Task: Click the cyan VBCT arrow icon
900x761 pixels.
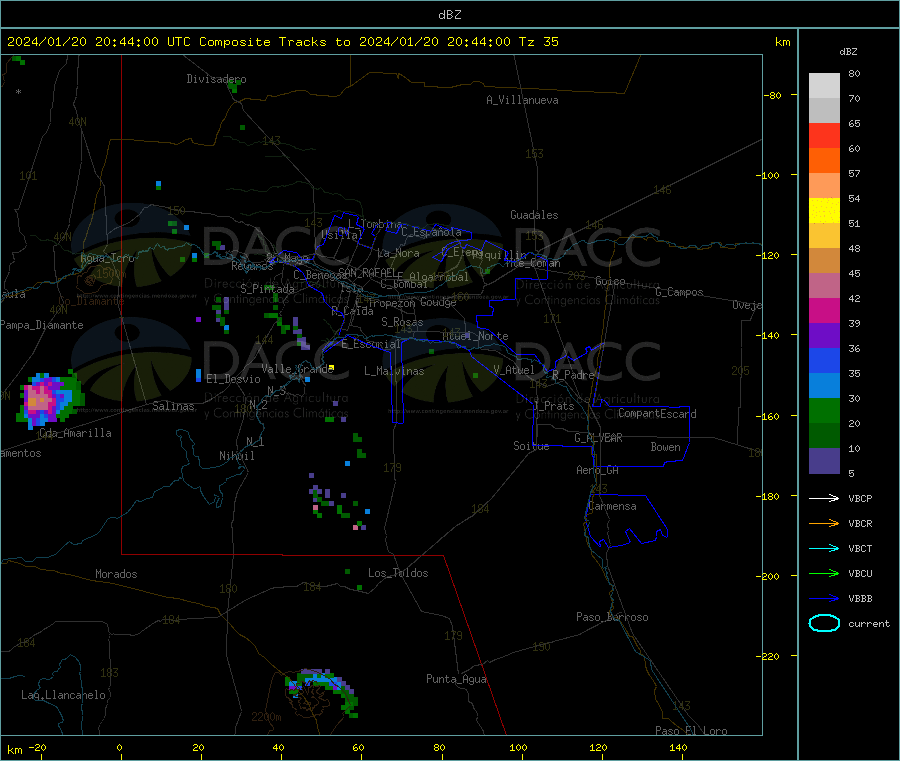Action: click(x=824, y=549)
